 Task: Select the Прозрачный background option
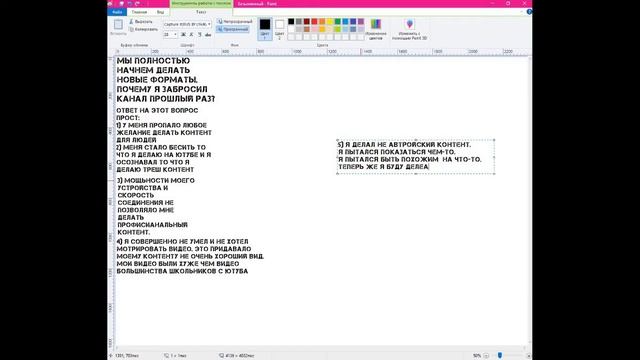click(x=233, y=29)
